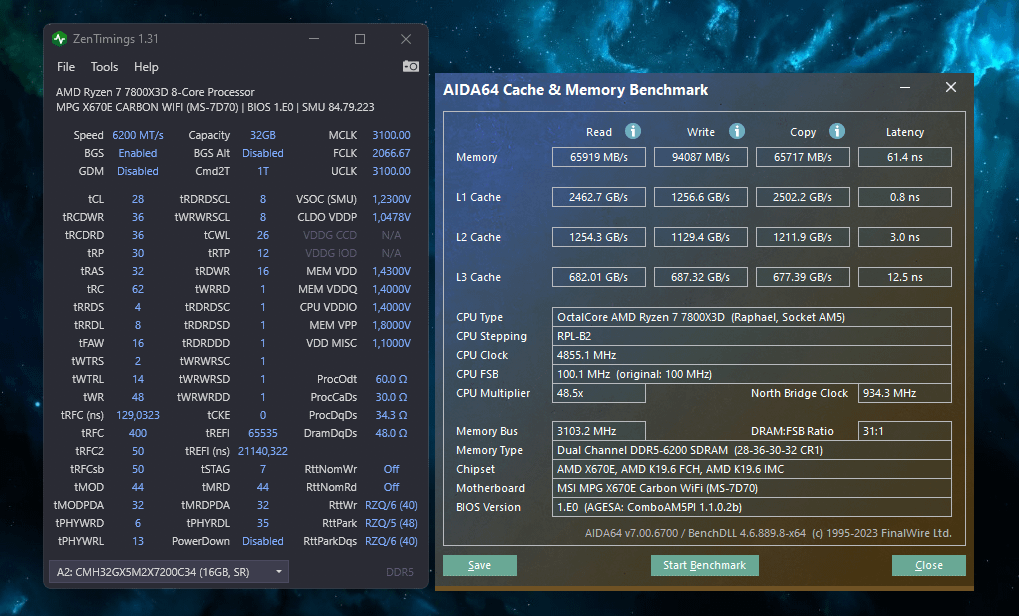Click the Capacity value 32GB
Screen dimensions: 1019x616
tap(263, 135)
